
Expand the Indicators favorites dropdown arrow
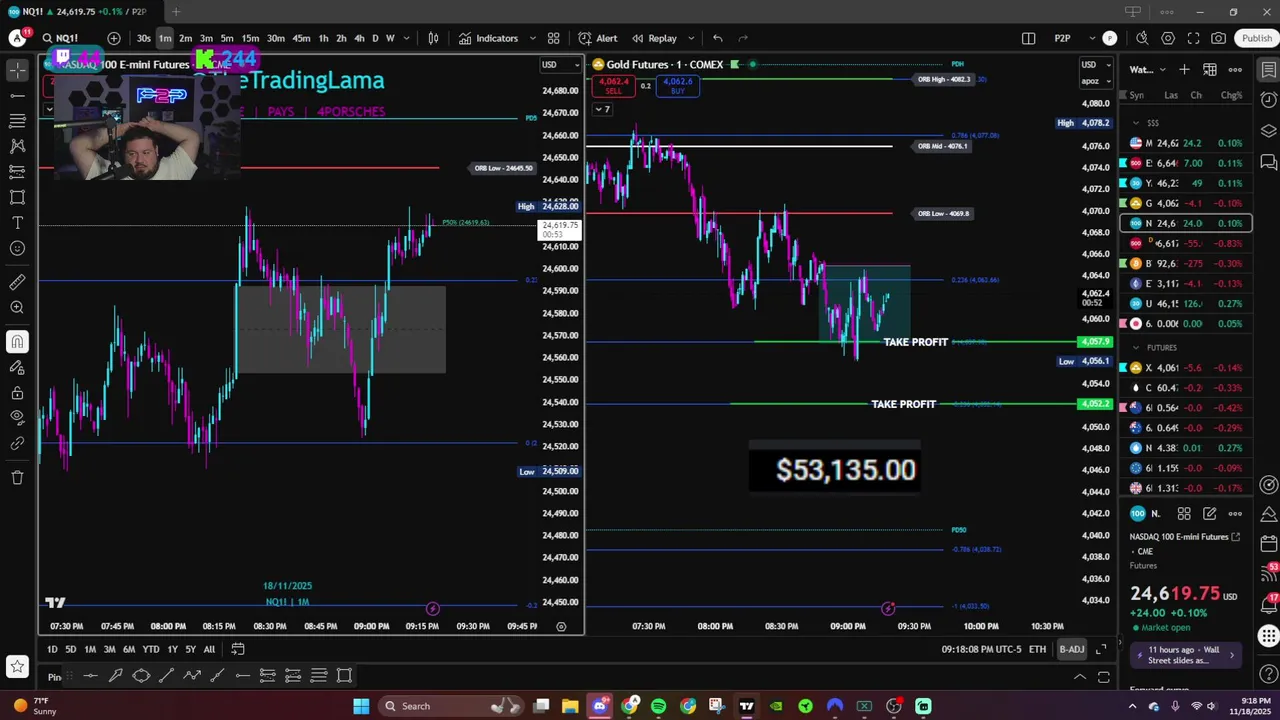coord(532,38)
